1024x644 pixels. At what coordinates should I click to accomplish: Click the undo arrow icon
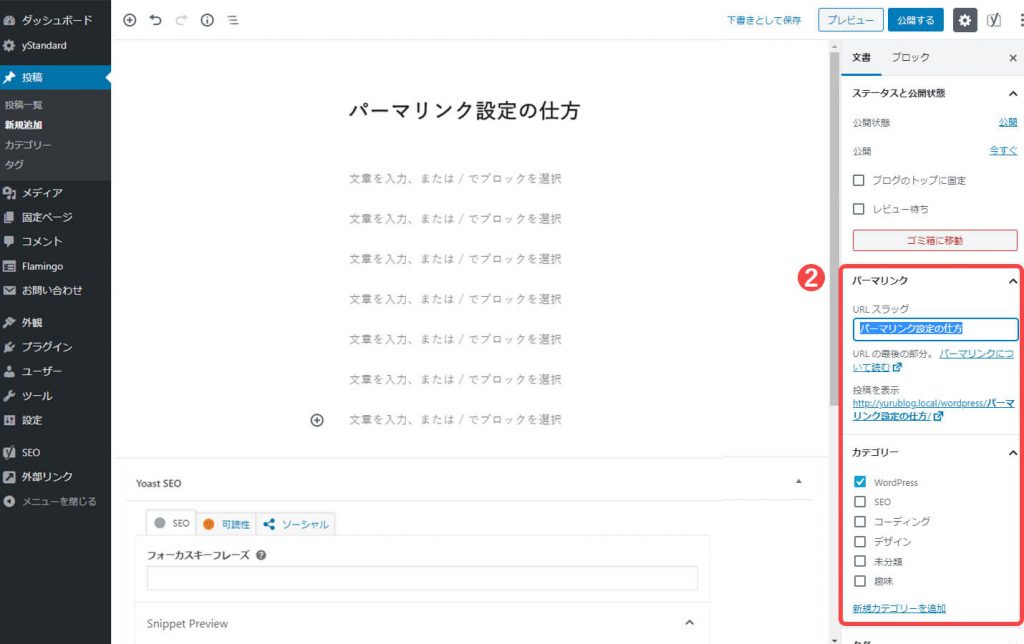[x=155, y=20]
